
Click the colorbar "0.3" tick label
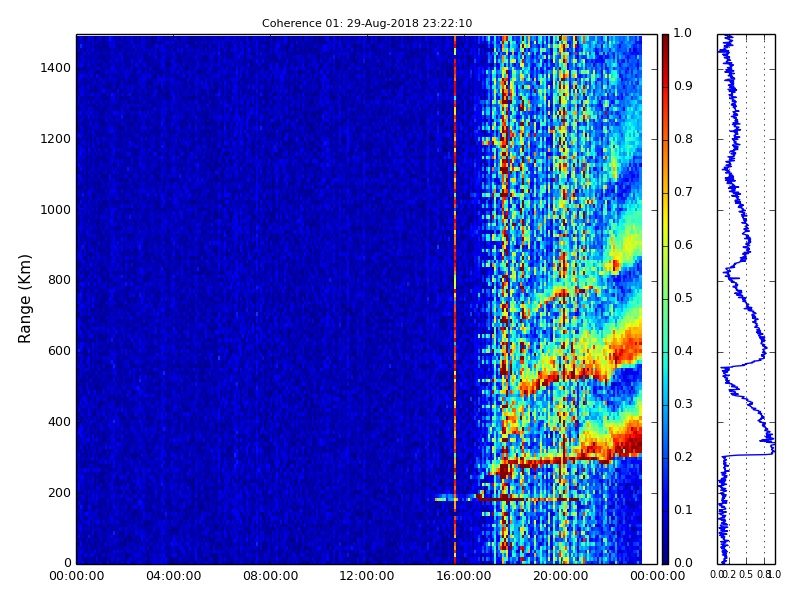click(x=683, y=404)
